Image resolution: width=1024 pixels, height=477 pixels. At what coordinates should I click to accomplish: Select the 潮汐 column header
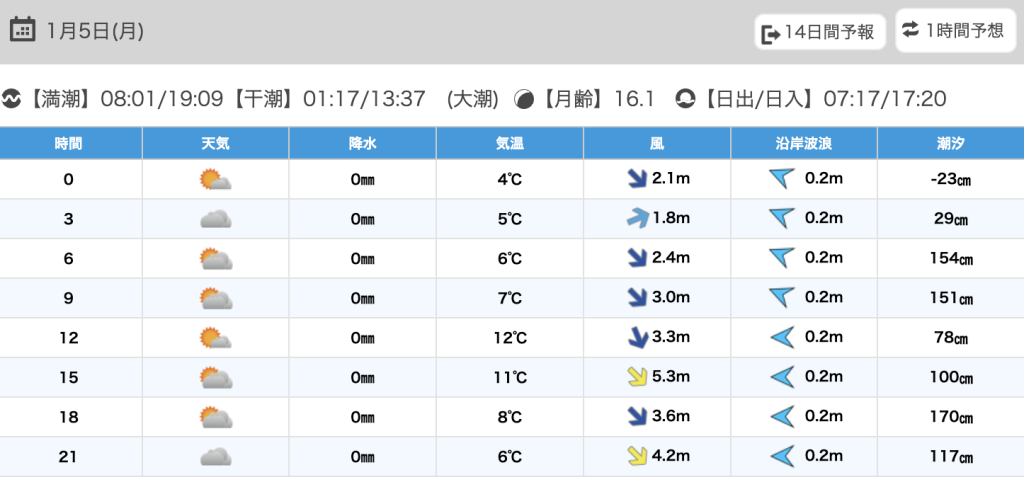click(x=950, y=143)
